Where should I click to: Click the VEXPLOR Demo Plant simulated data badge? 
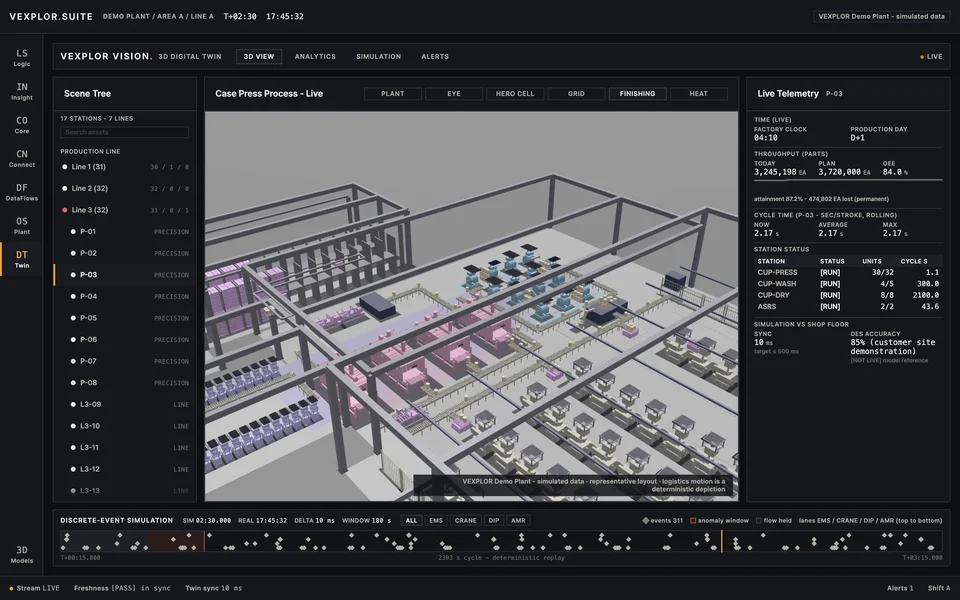tap(881, 17)
